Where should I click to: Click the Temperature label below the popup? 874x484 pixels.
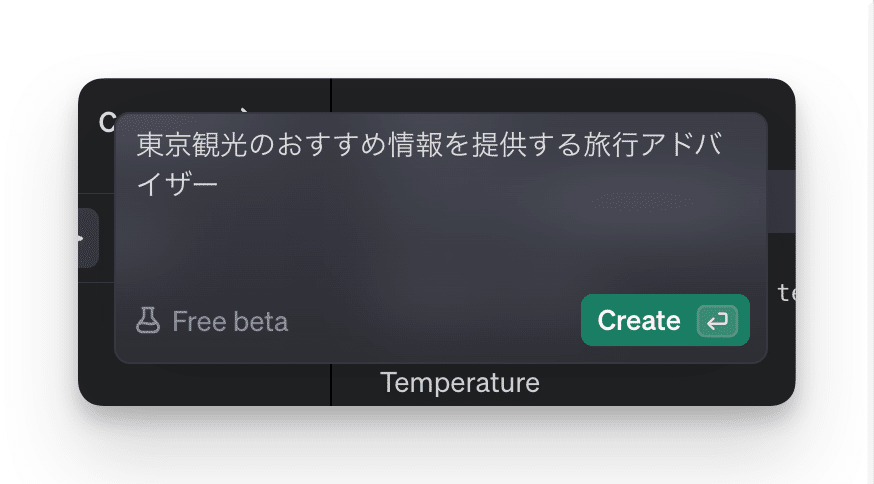(x=460, y=383)
